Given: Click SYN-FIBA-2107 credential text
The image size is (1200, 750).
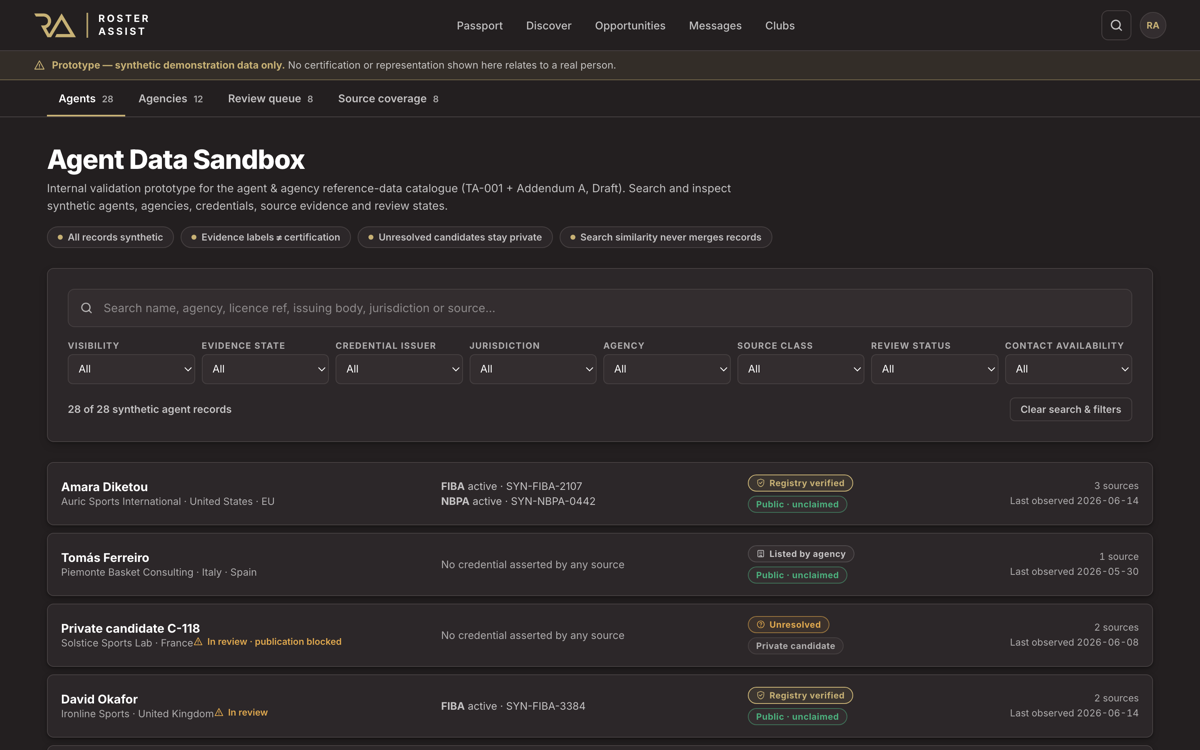Looking at the screenshot, I should tap(543, 487).
